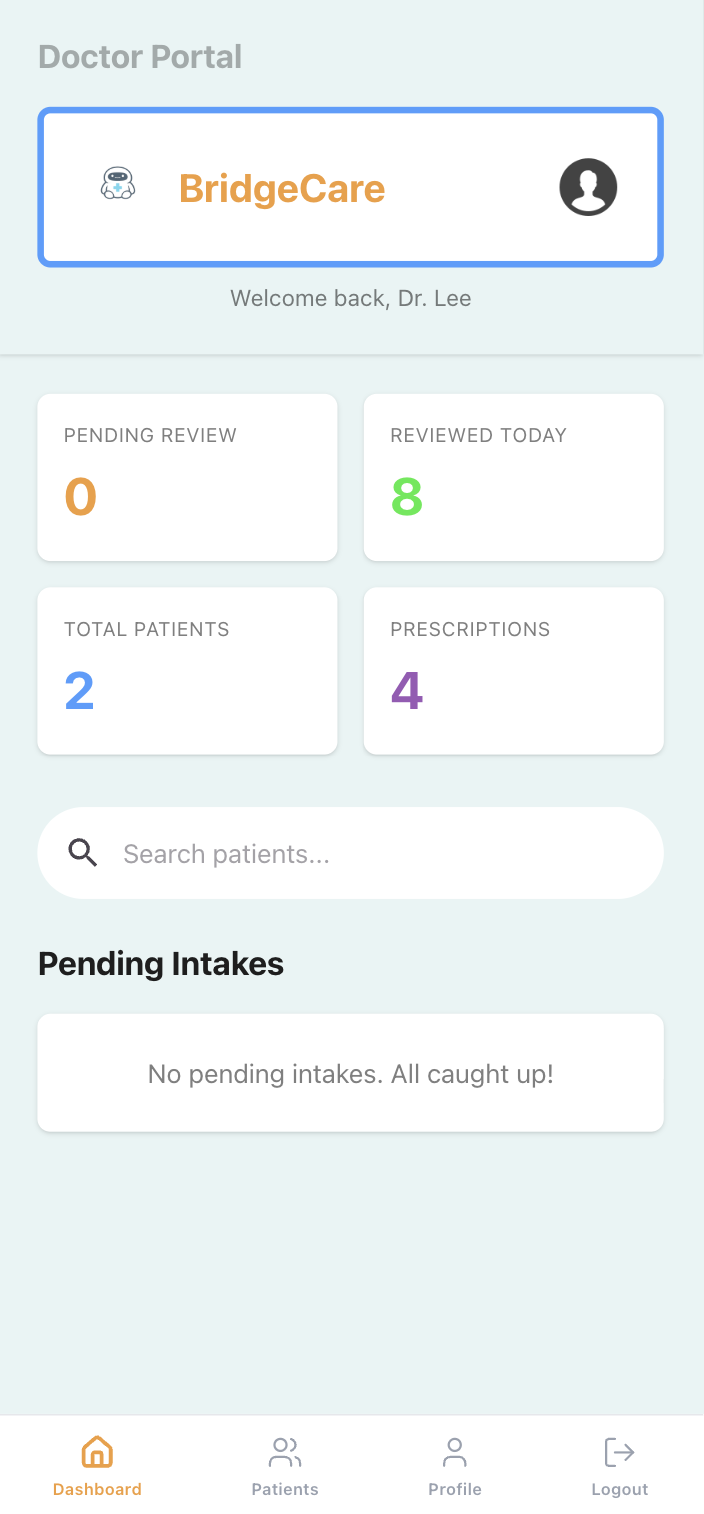The image size is (704, 1514).
Task: View the Reviewed Today stat card
Action: pyautogui.click(x=513, y=477)
